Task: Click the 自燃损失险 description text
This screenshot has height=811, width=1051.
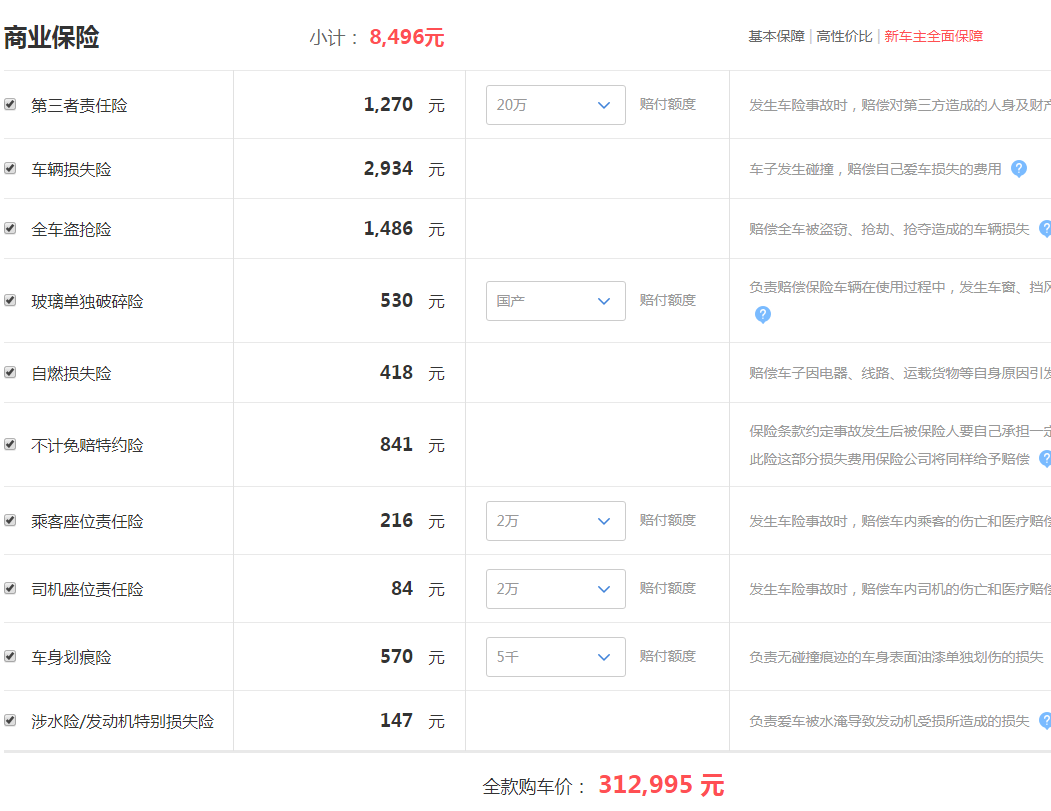Action: click(900, 373)
